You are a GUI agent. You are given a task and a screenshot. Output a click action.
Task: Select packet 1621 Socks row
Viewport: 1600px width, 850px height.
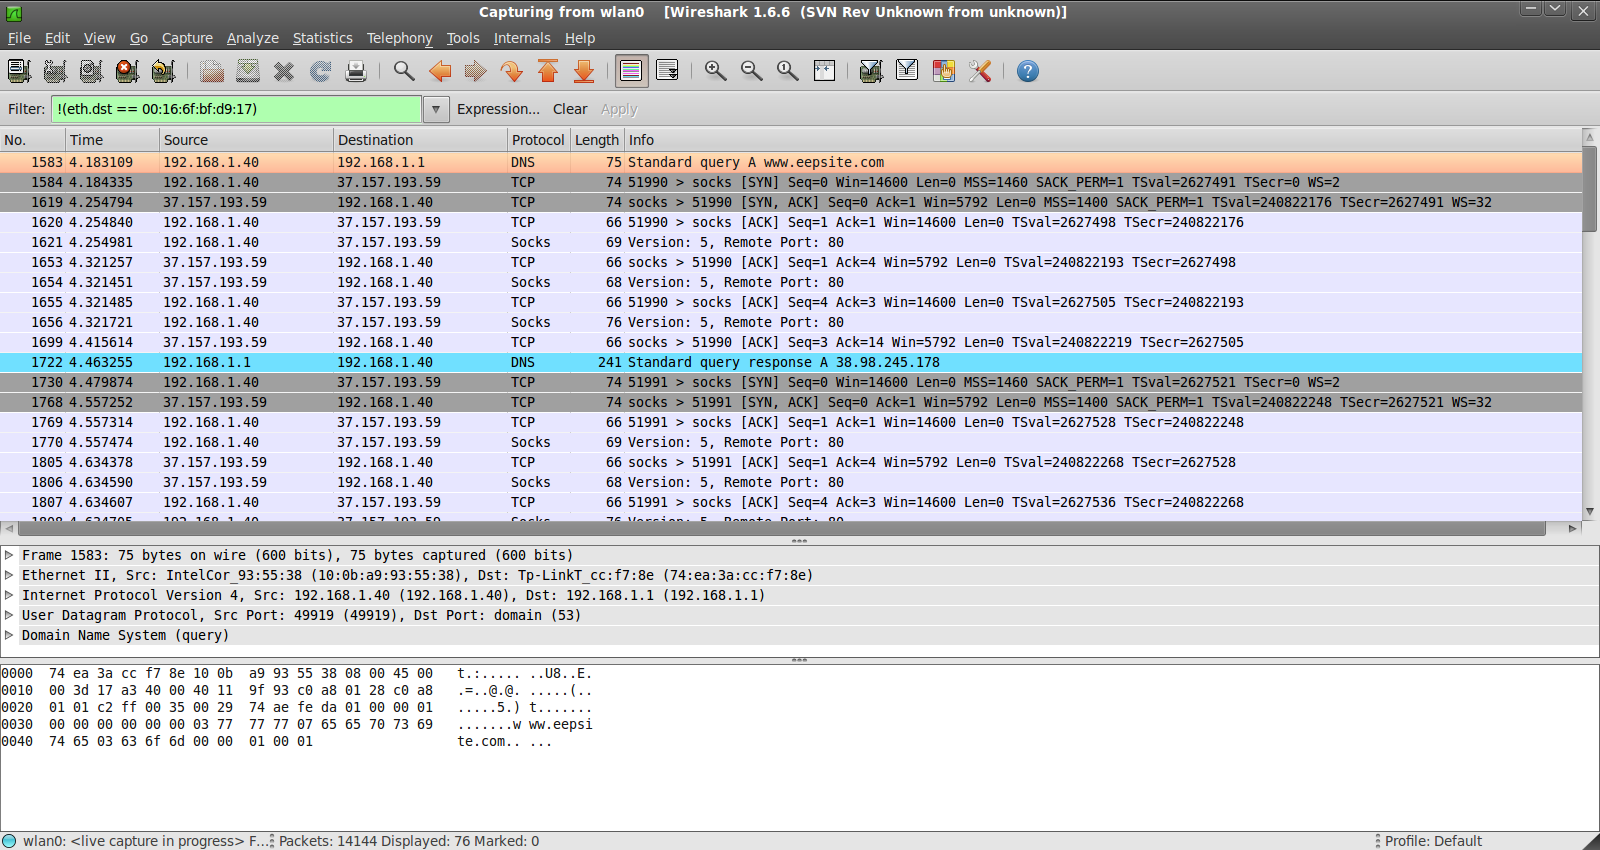[x=791, y=242]
